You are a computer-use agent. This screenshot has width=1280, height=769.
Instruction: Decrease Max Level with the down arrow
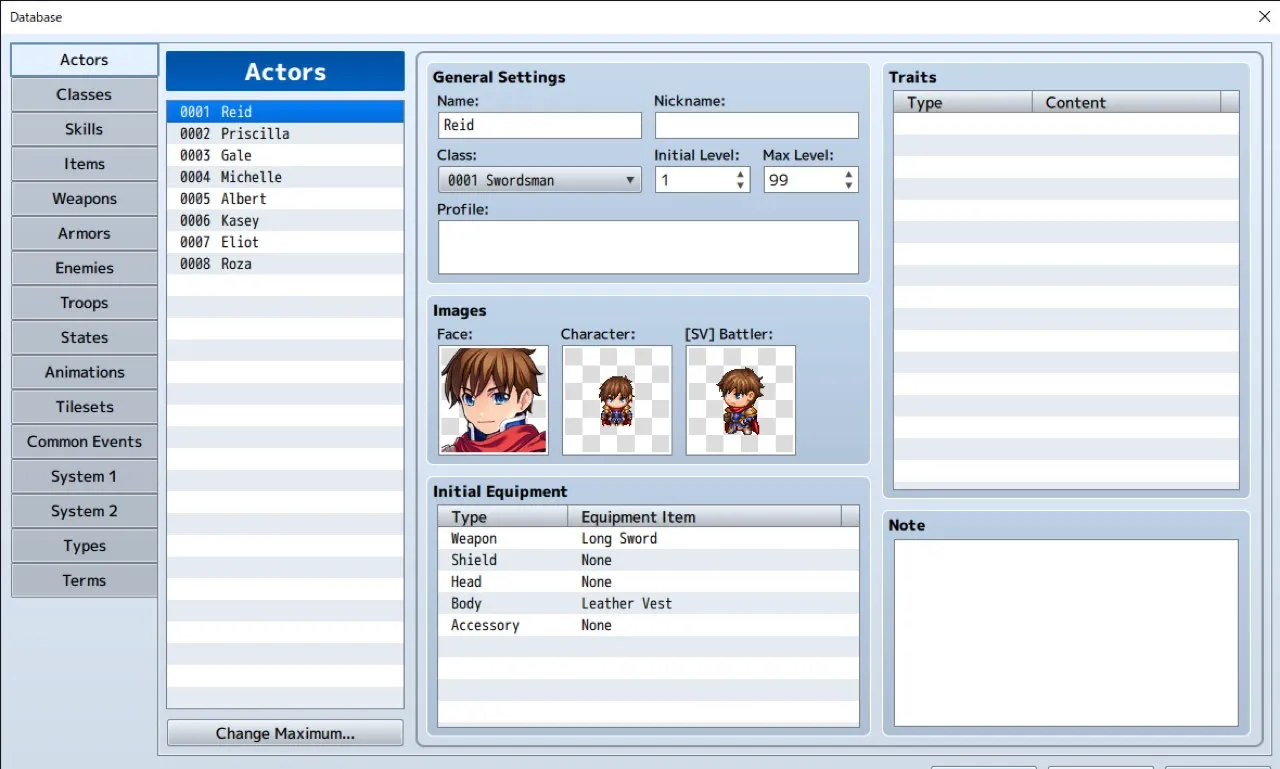pos(848,186)
